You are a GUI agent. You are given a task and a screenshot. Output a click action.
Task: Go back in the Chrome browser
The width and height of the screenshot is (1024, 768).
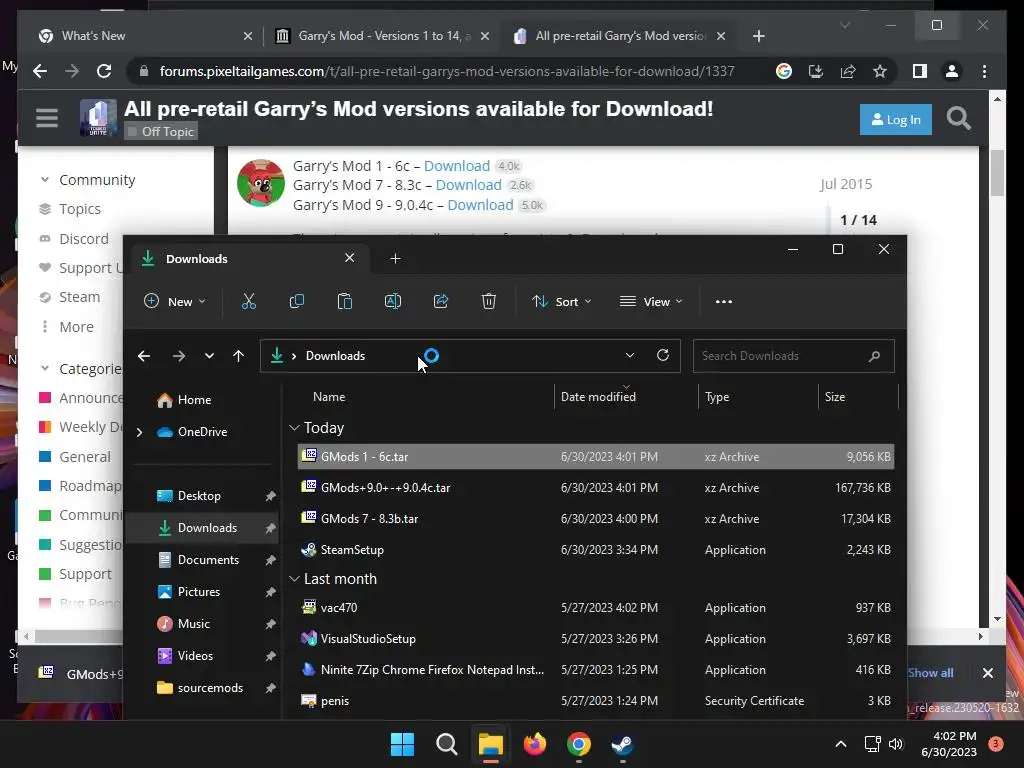[x=40, y=71]
